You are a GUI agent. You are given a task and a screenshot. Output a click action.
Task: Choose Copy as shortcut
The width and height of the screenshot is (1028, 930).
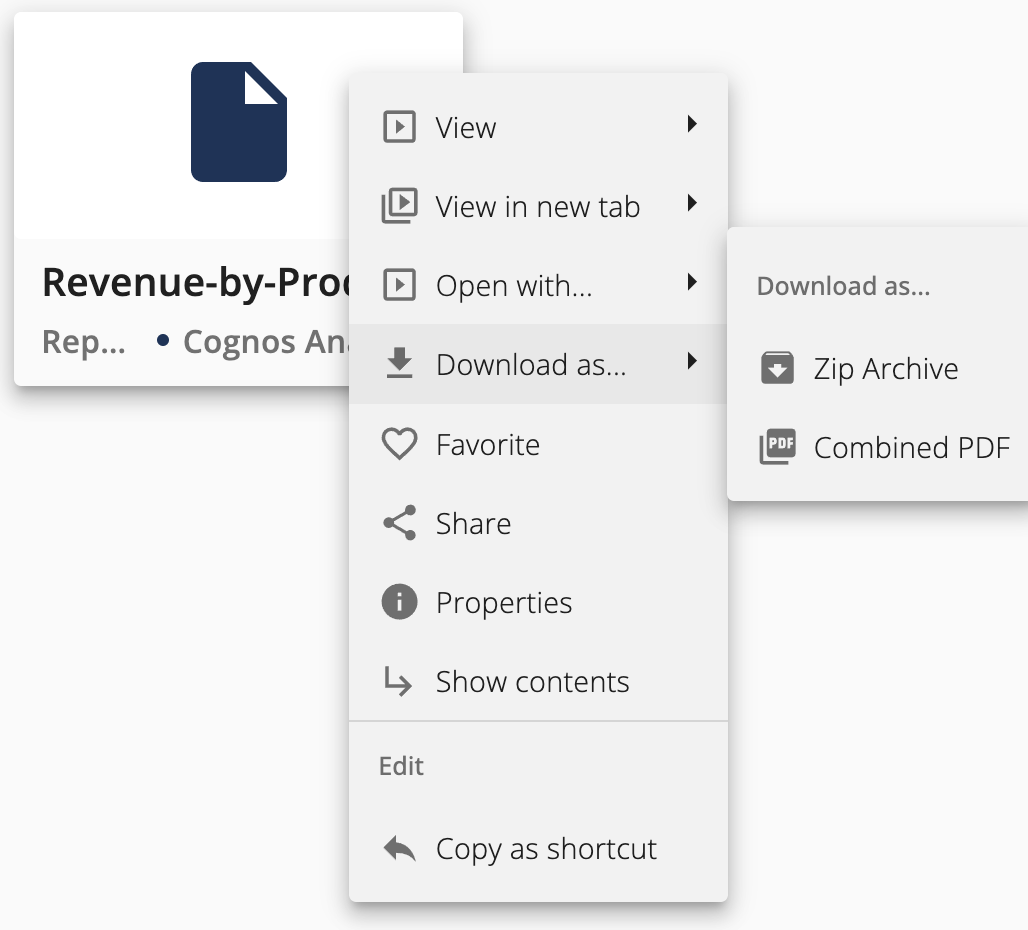click(x=538, y=849)
